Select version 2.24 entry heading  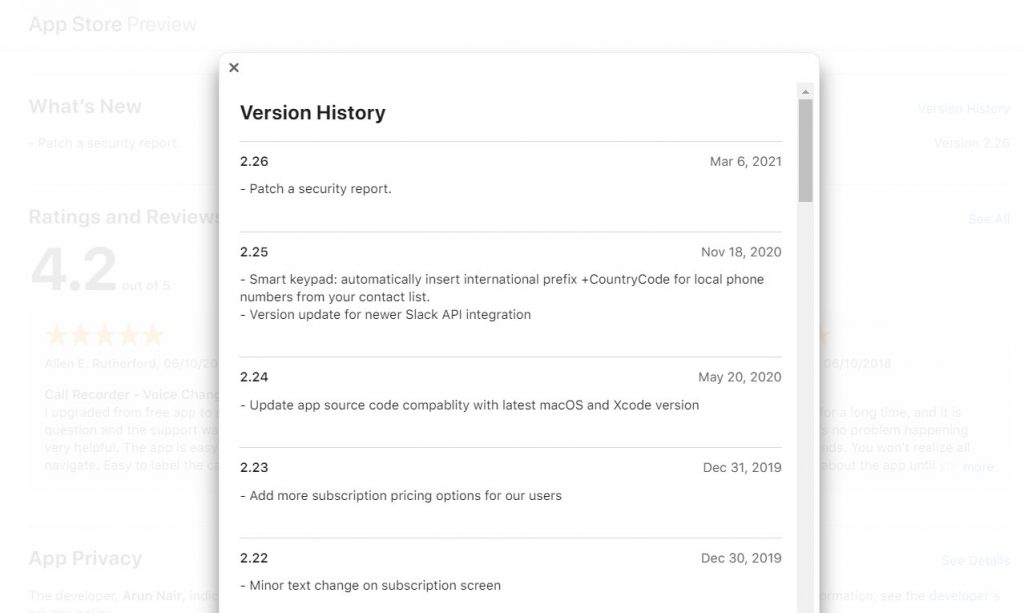pyautogui.click(x=254, y=377)
